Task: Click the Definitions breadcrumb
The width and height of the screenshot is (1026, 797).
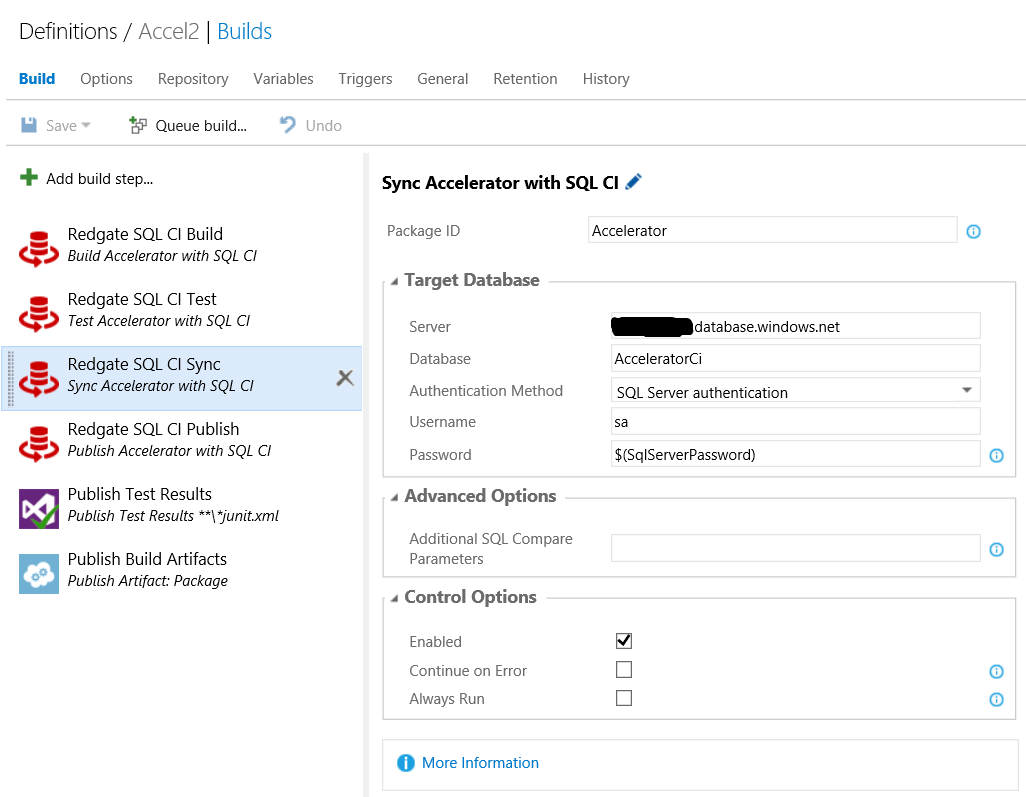Action: 68,31
